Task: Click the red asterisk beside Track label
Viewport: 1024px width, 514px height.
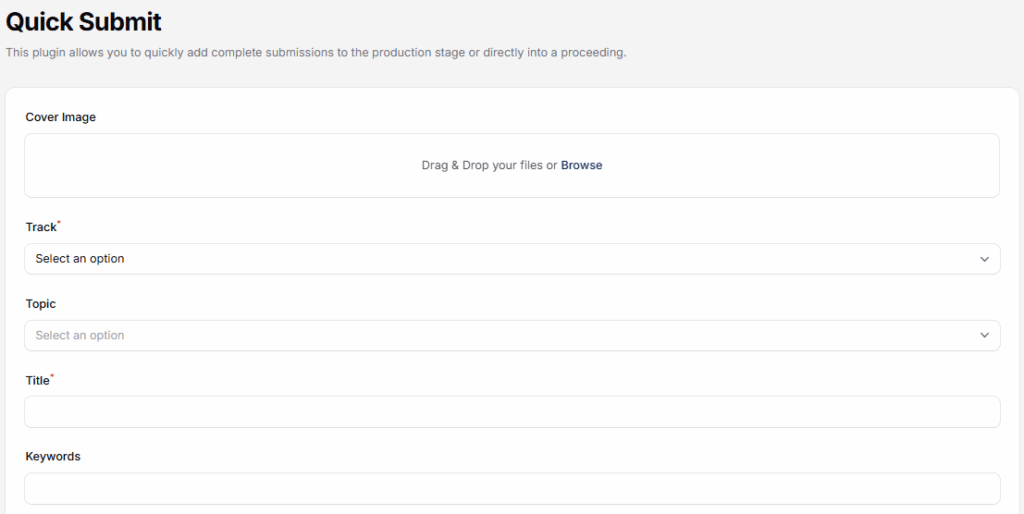Action: 59,223
